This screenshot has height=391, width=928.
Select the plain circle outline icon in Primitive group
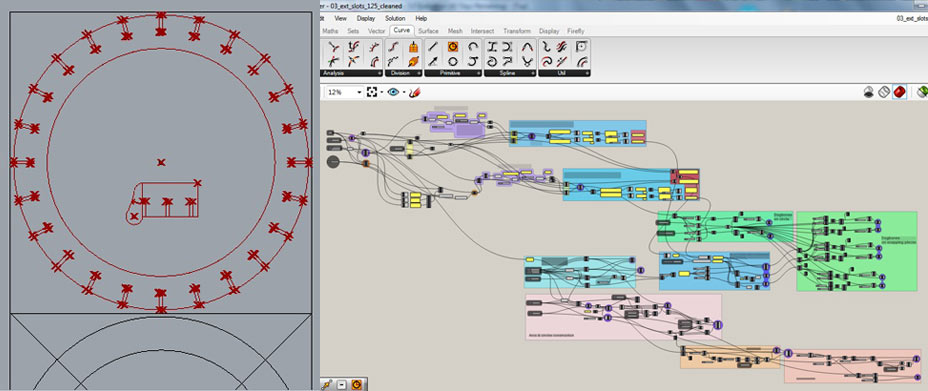point(453,61)
